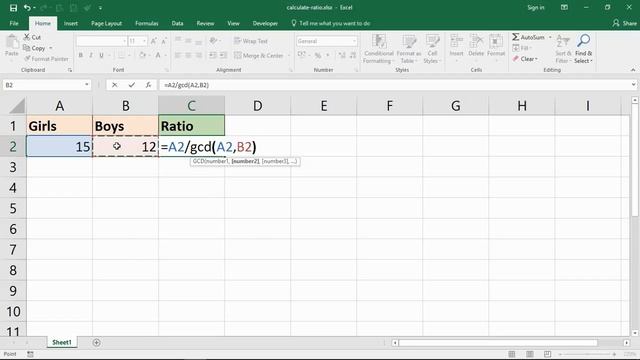Screen dimensions: 640x360
Task: Click the Percent Style icon
Action: point(318,55)
